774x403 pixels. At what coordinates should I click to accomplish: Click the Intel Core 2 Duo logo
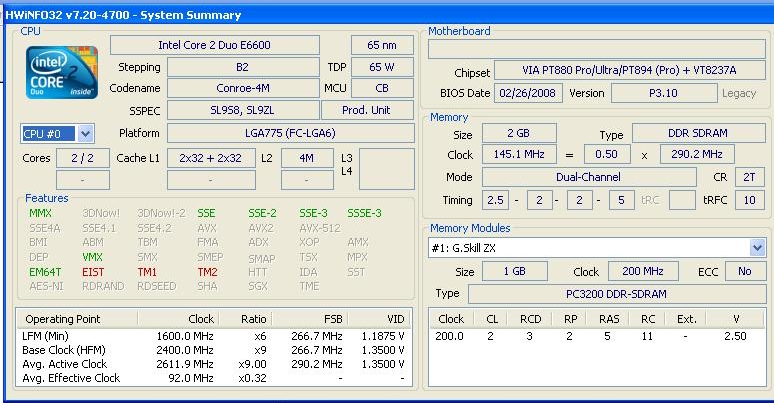(x=62, y=73)
